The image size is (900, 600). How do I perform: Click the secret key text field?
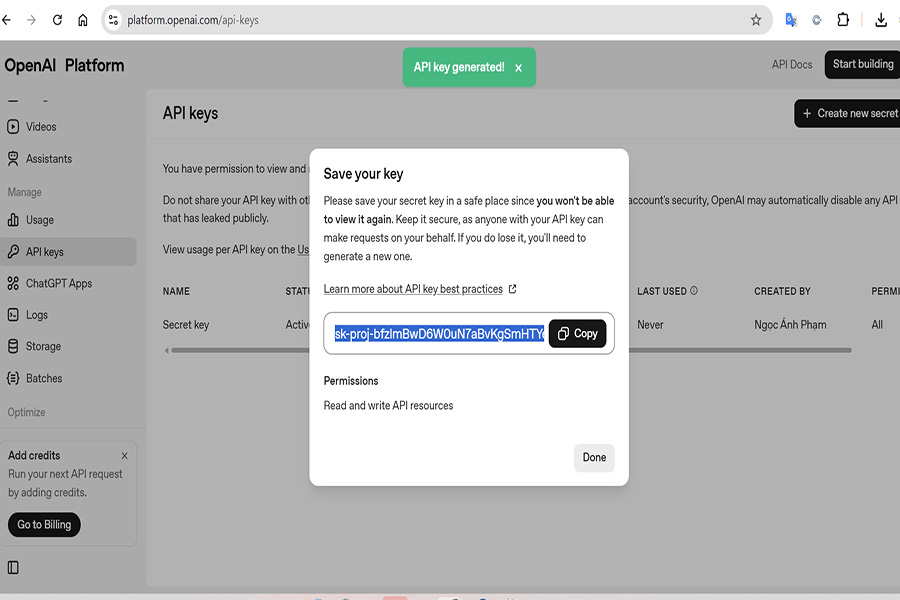click(x=439, y=334)
